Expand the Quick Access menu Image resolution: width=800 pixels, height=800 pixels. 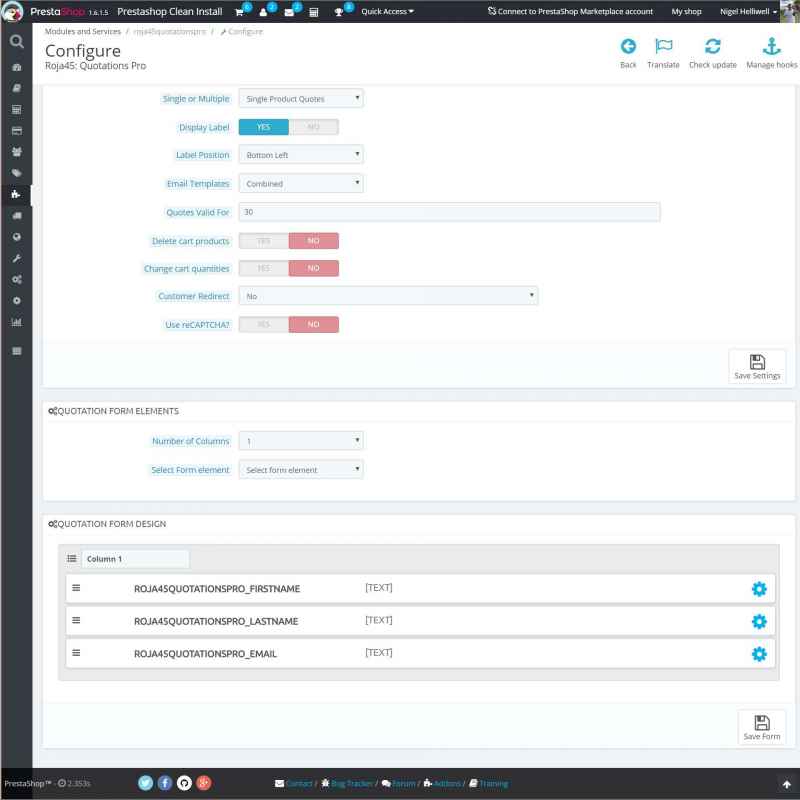tap(387, 12)
